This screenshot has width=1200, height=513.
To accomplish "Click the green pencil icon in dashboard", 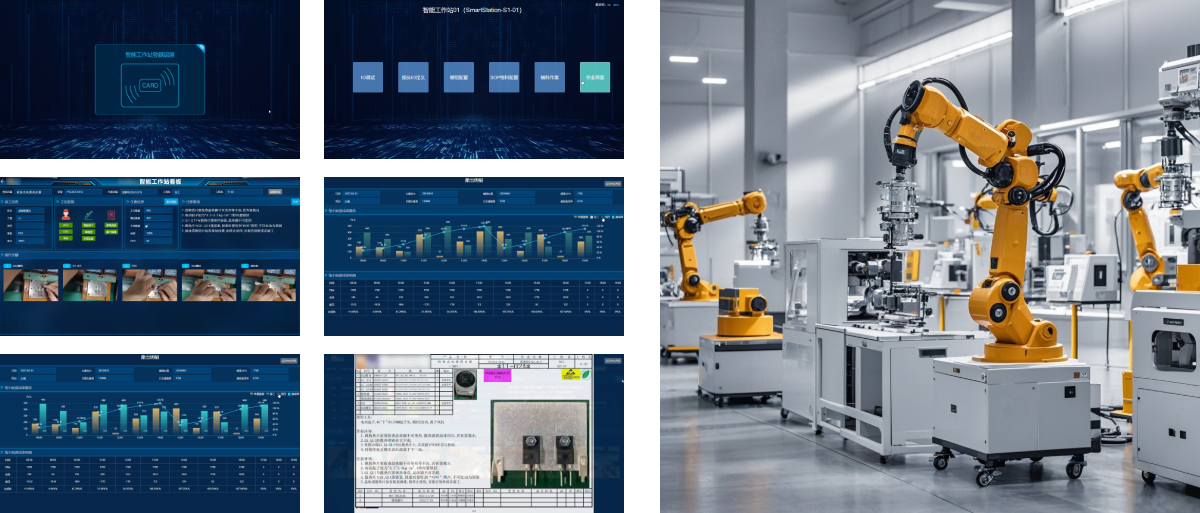I will click(88, 213).
